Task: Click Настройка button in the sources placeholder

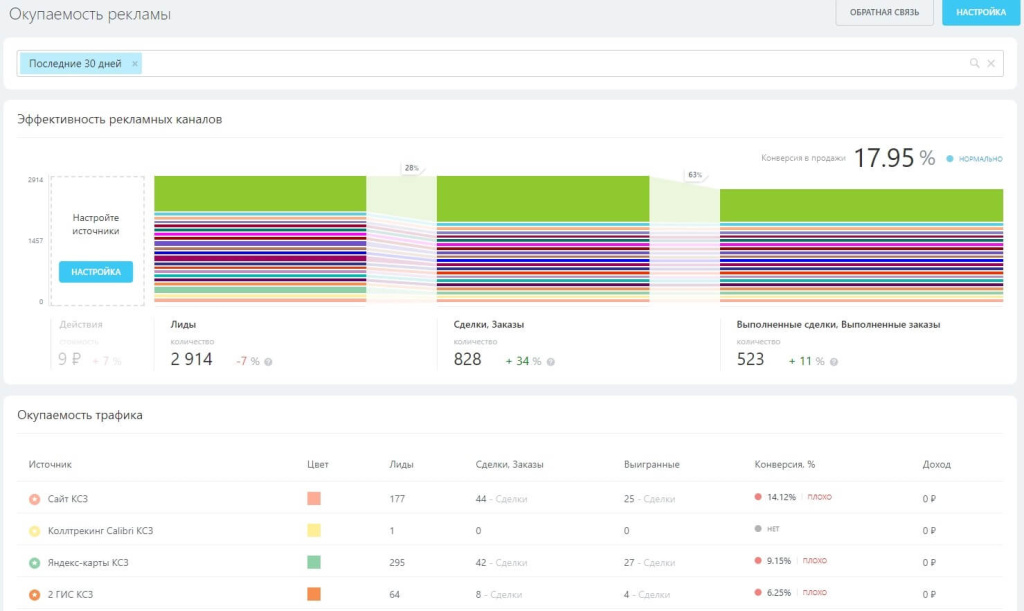Action: coord(95,272)
